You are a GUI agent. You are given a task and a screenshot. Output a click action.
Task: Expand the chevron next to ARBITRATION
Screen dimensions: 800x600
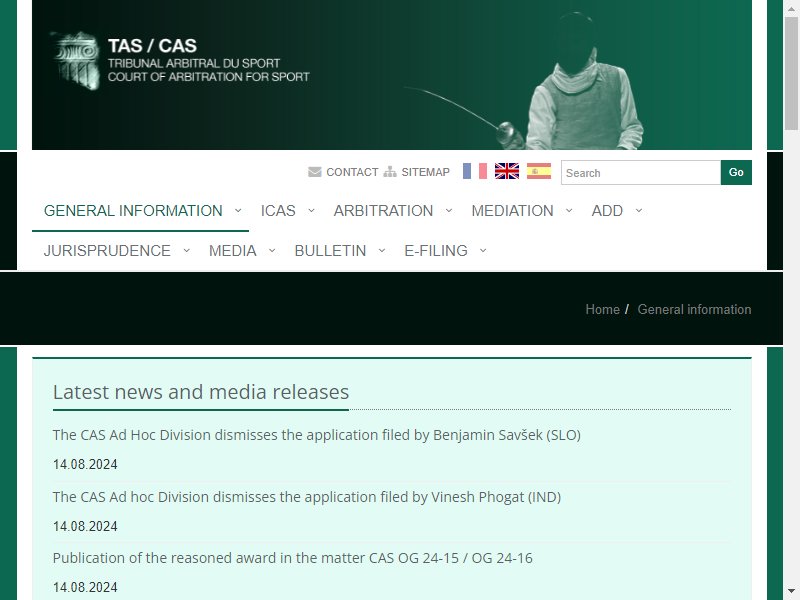coord(449,211)
